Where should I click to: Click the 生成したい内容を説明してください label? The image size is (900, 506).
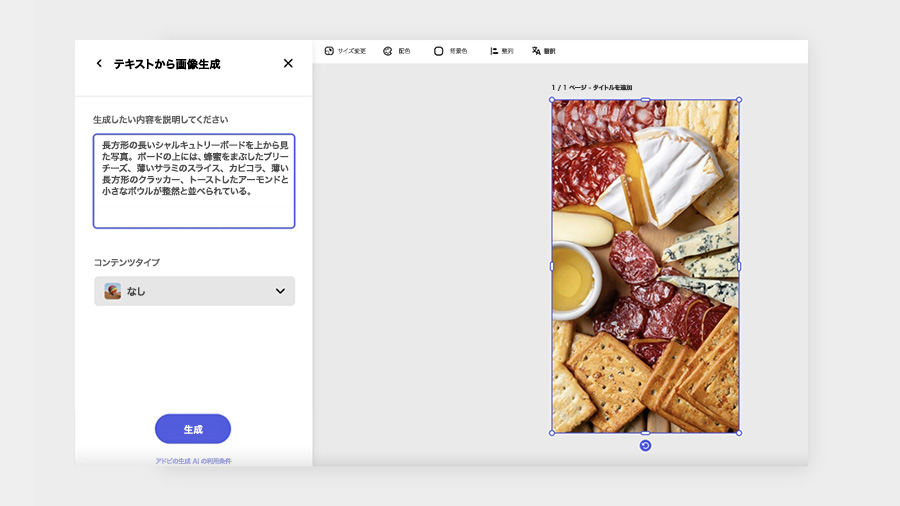pyautogui.click(x=161, y=119)
